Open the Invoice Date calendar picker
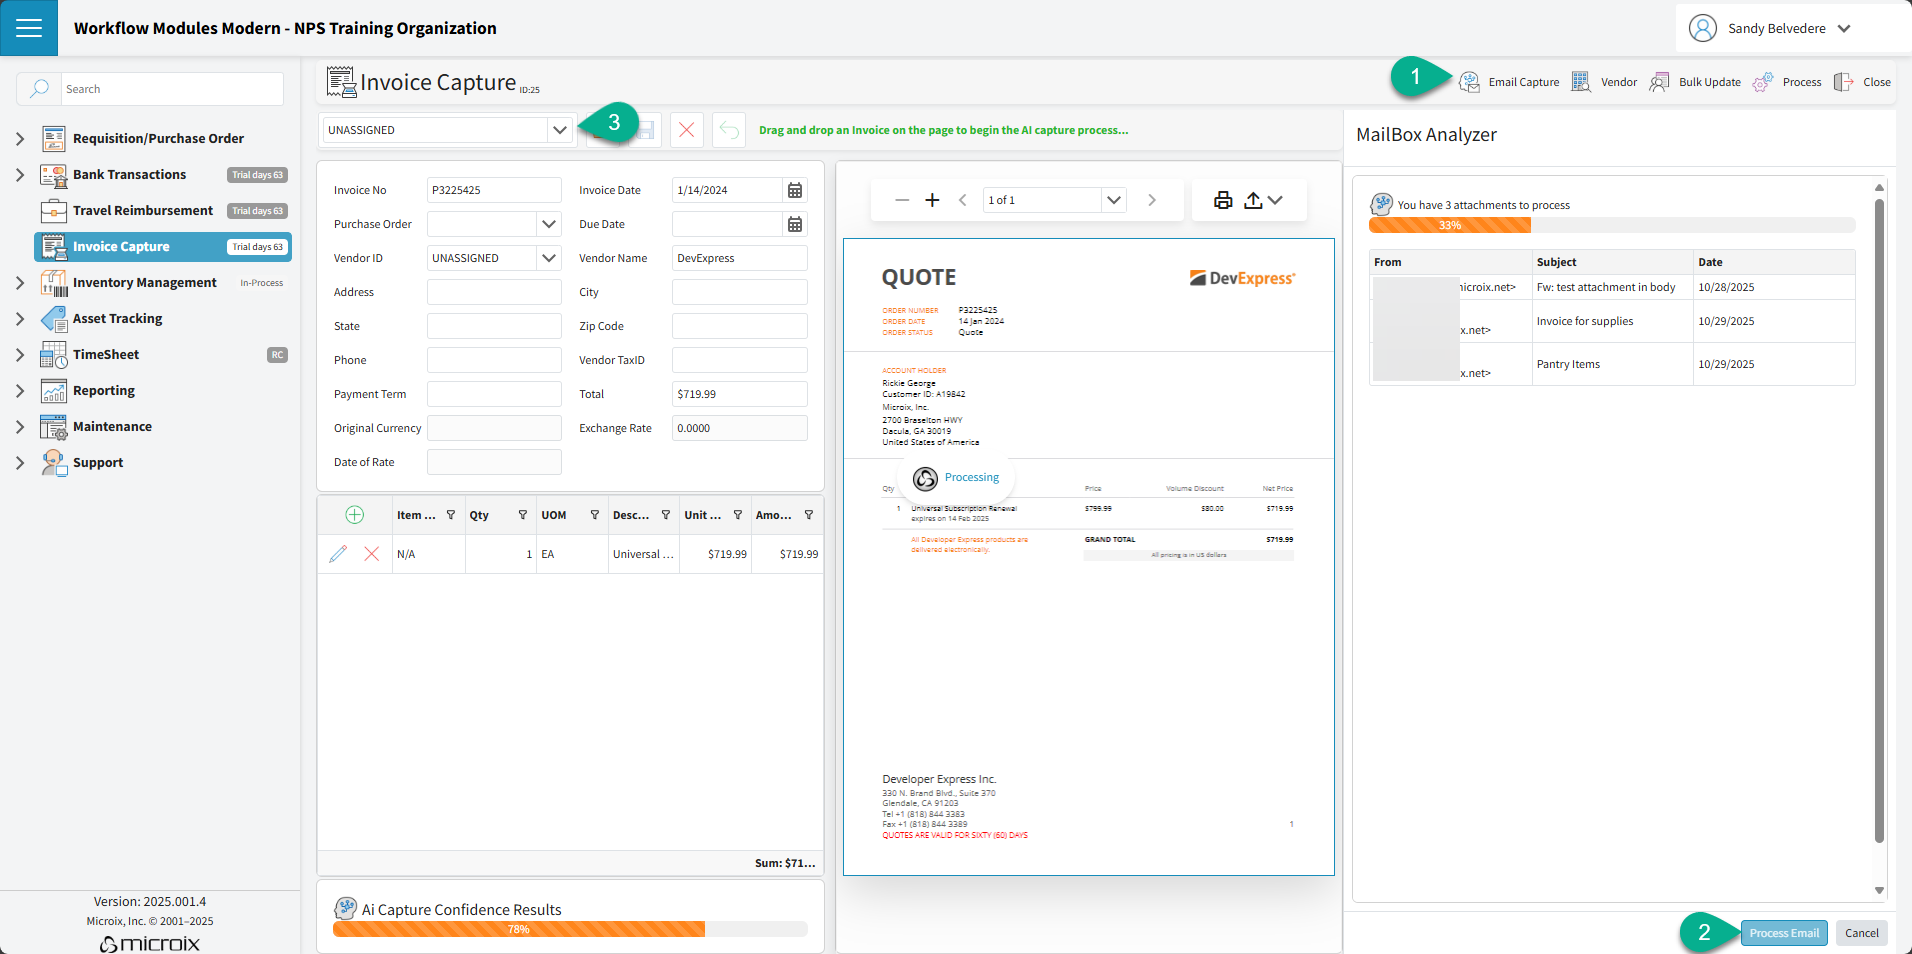Viewport: 1912px width, 954px height. (795, 190)
